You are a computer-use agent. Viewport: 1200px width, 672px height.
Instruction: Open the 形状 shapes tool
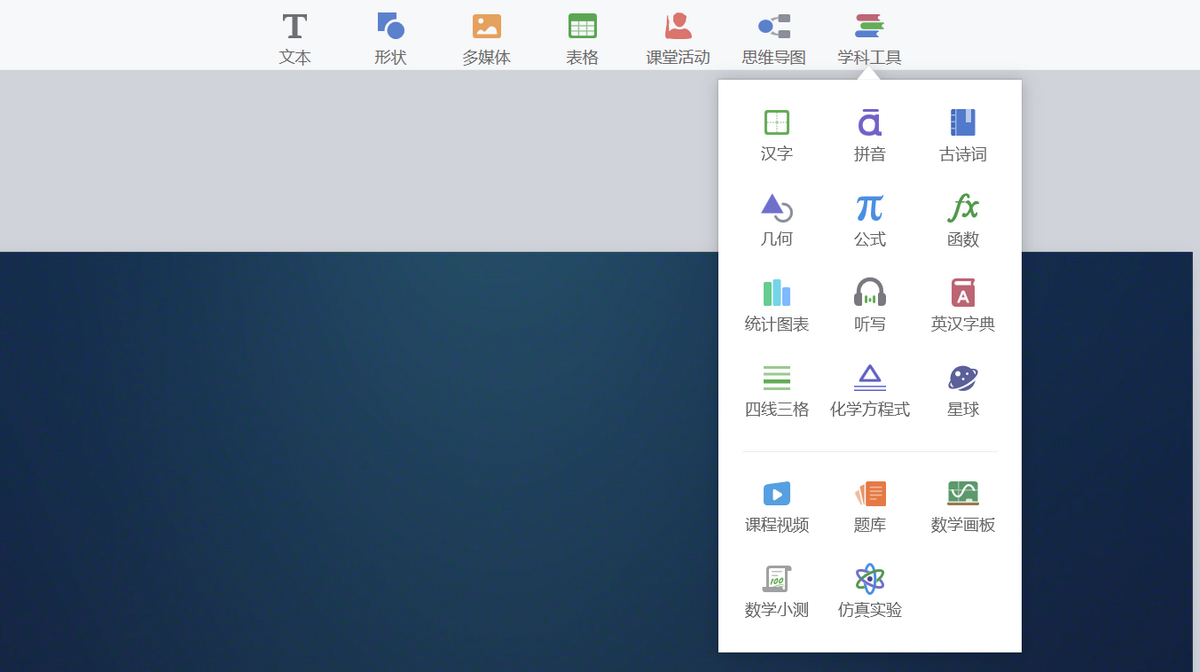click(390, 39)
